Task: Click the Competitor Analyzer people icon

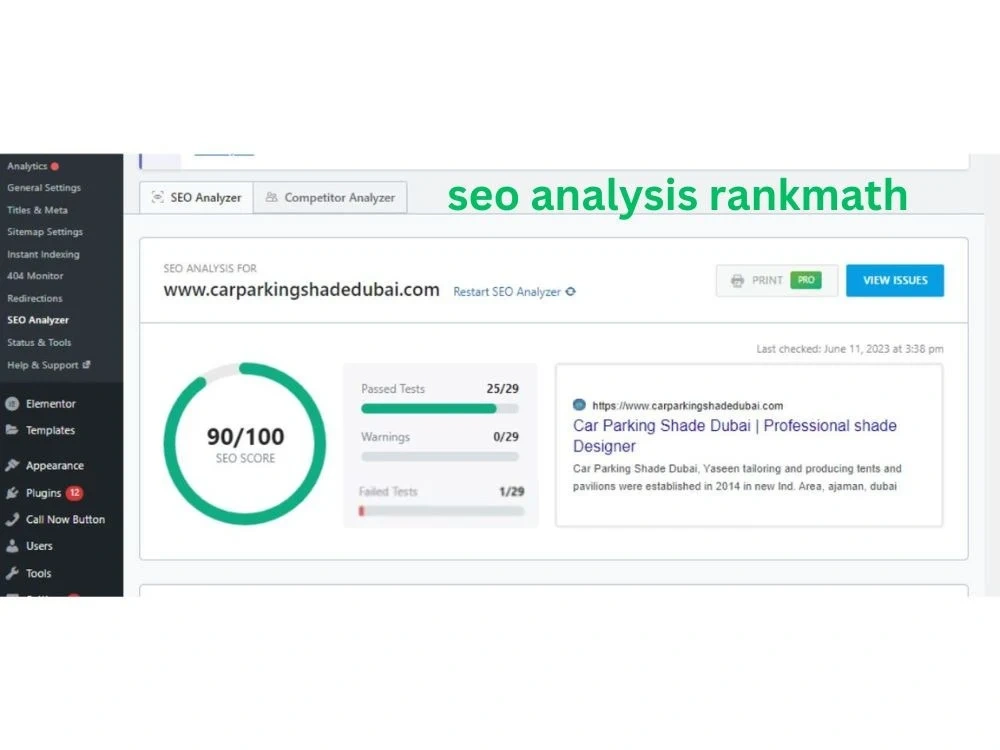Action: (272, 197)
